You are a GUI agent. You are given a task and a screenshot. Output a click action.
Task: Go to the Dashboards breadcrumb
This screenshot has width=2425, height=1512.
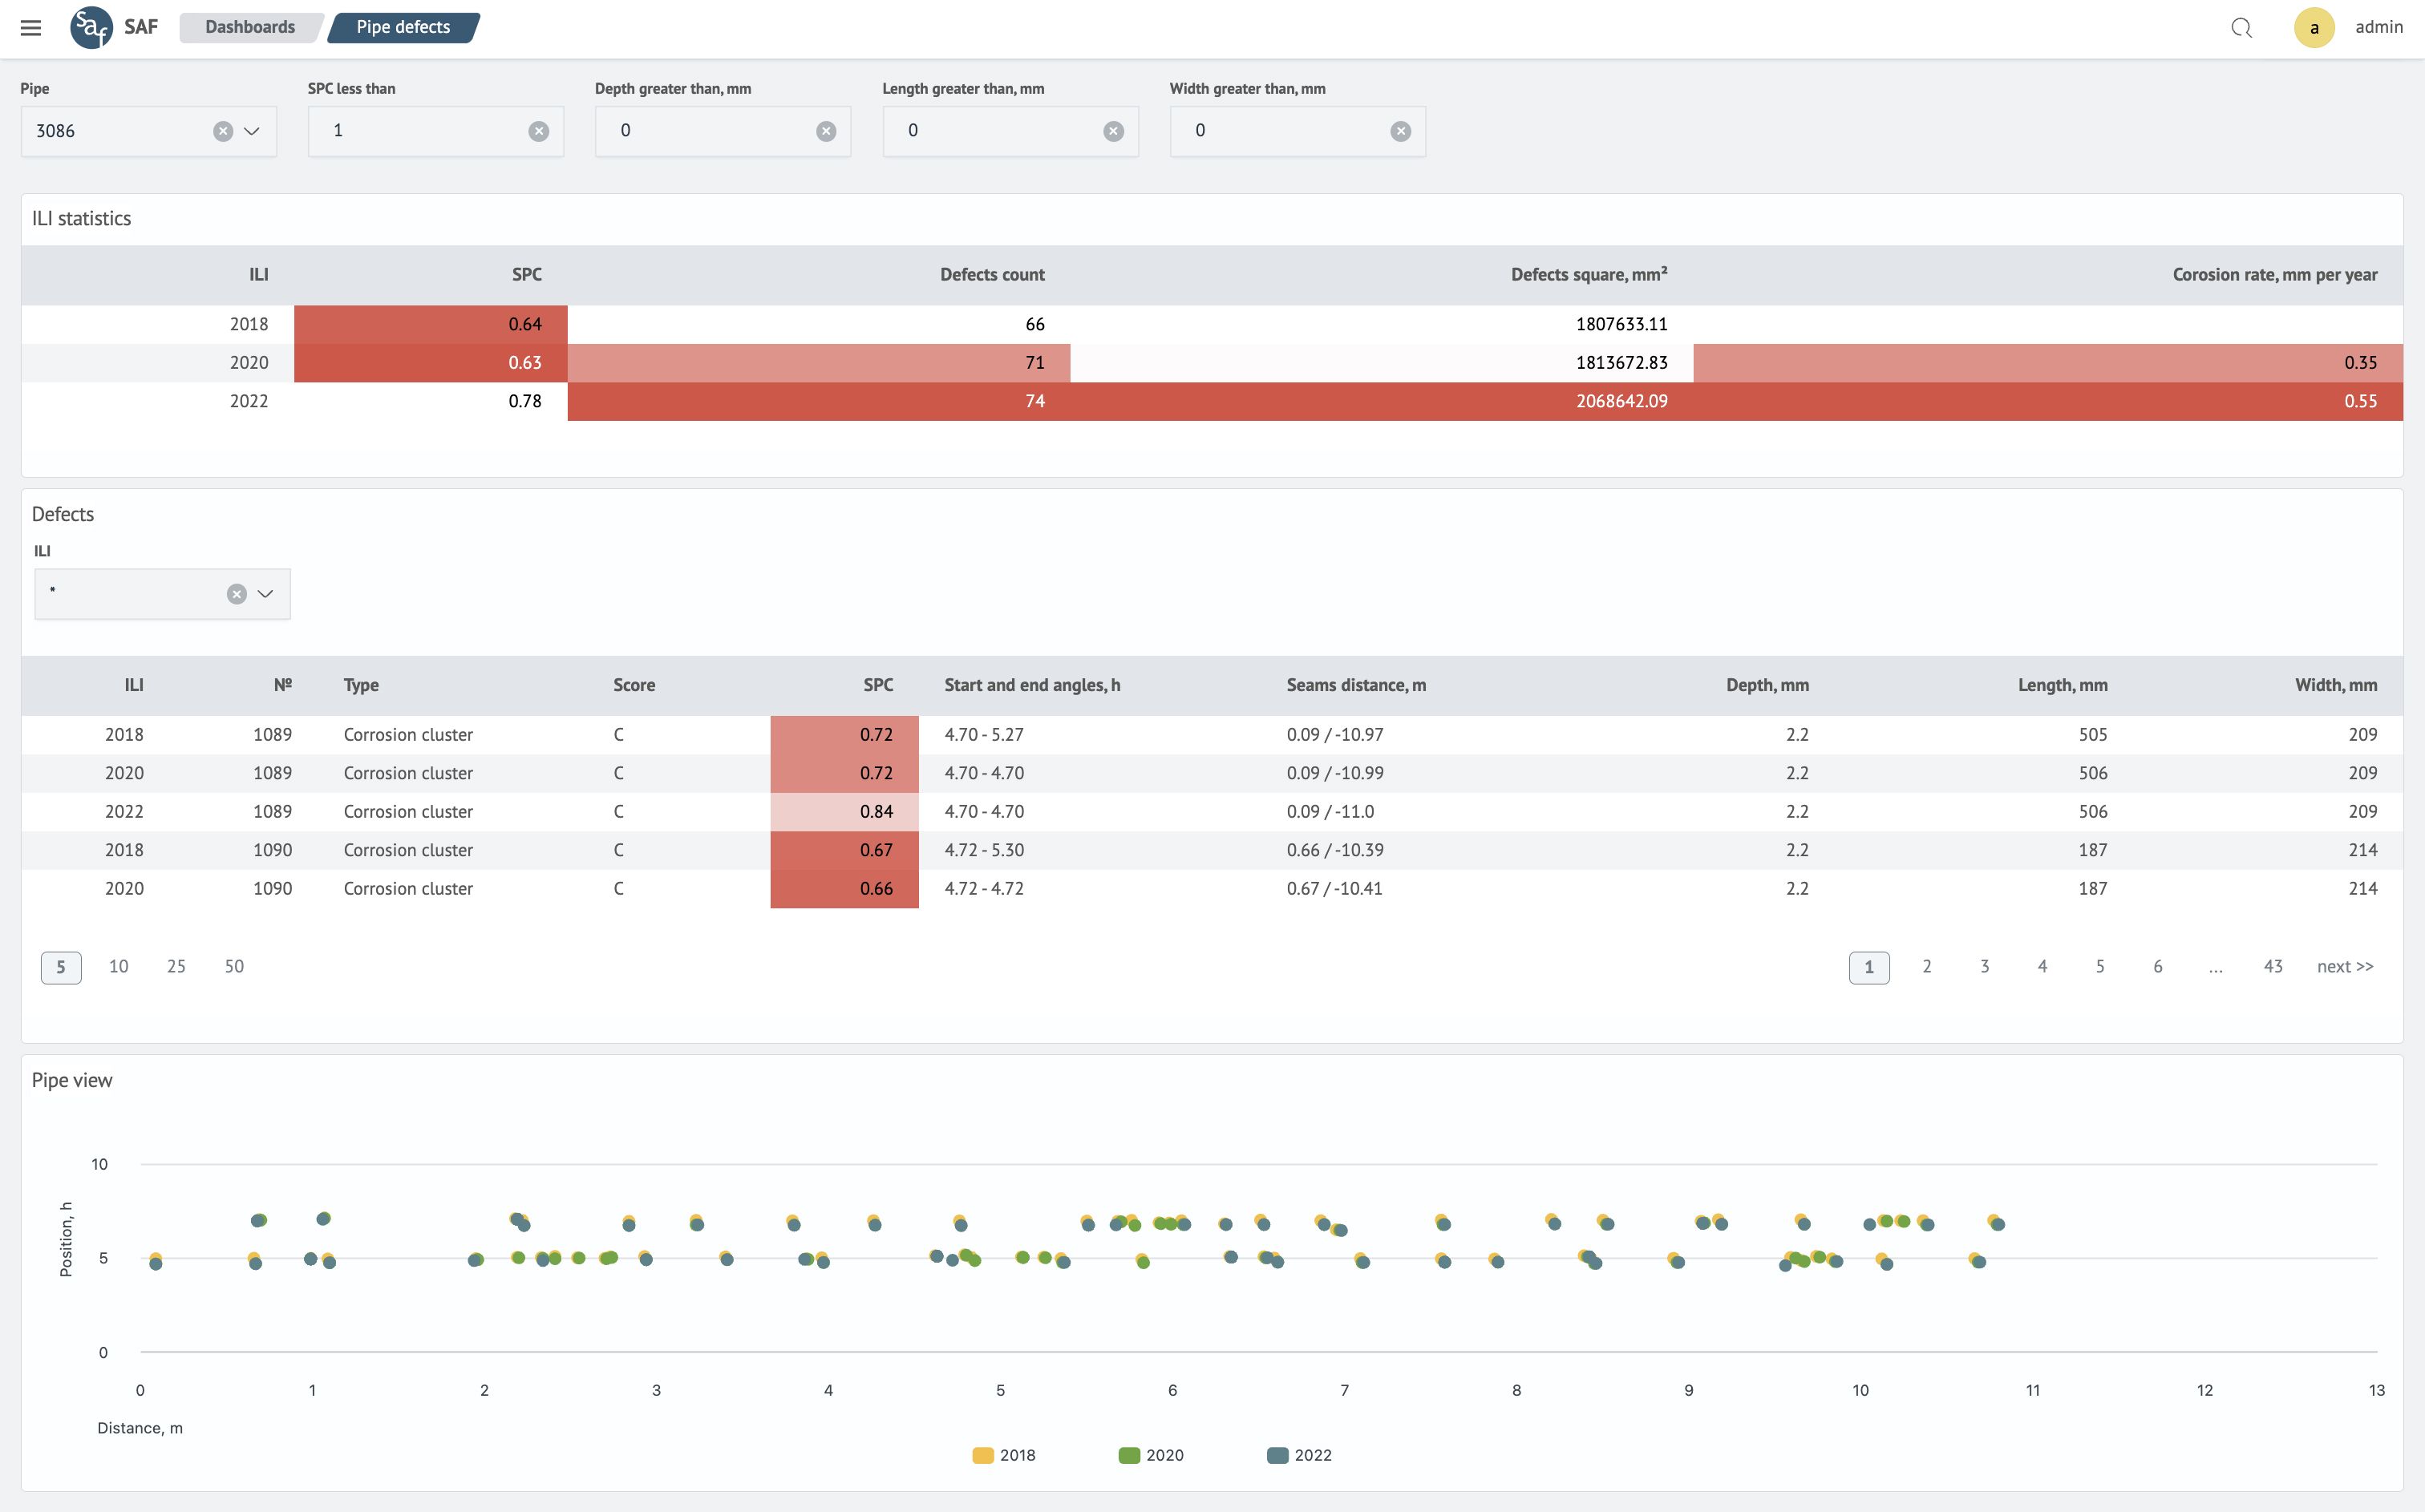pos(250,27)
